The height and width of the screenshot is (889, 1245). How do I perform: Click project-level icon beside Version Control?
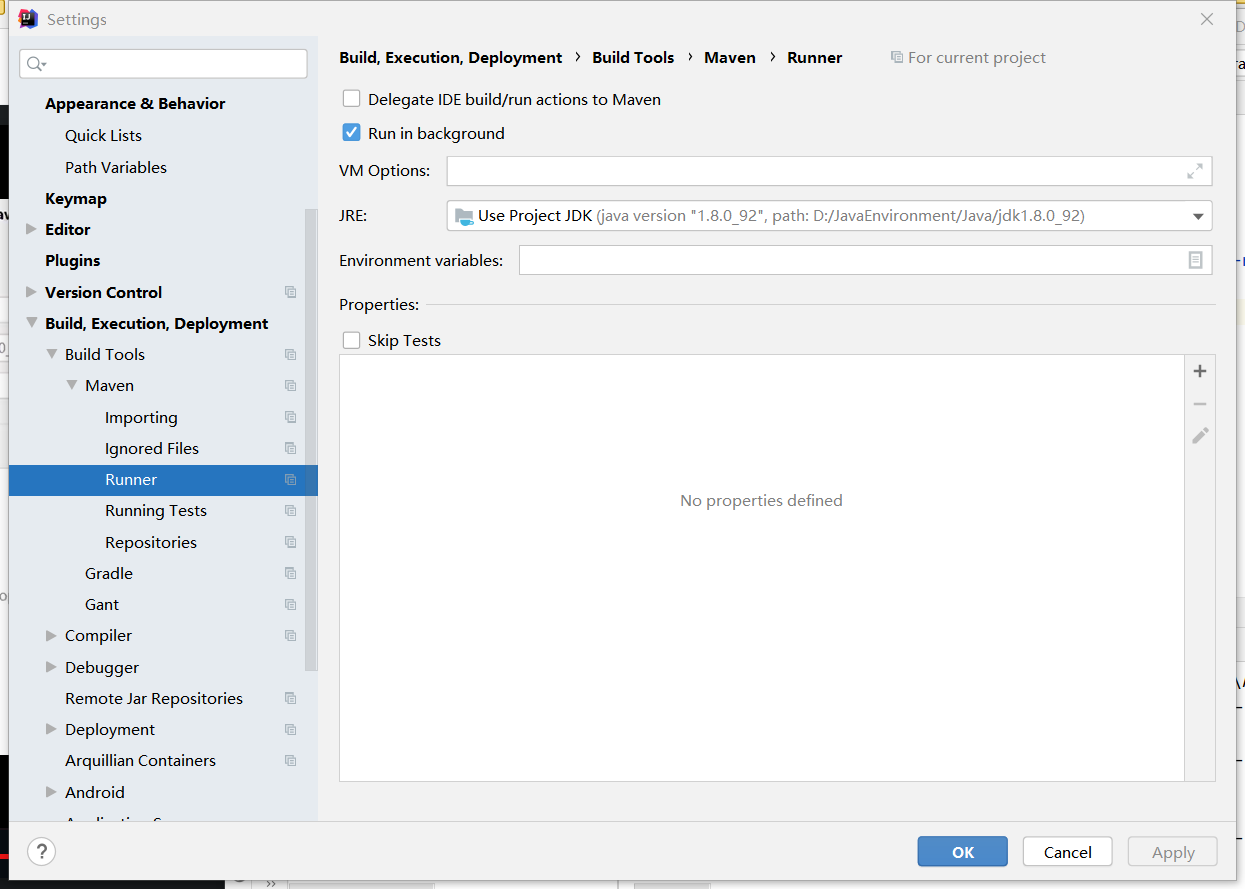click(x=290, y=292)
